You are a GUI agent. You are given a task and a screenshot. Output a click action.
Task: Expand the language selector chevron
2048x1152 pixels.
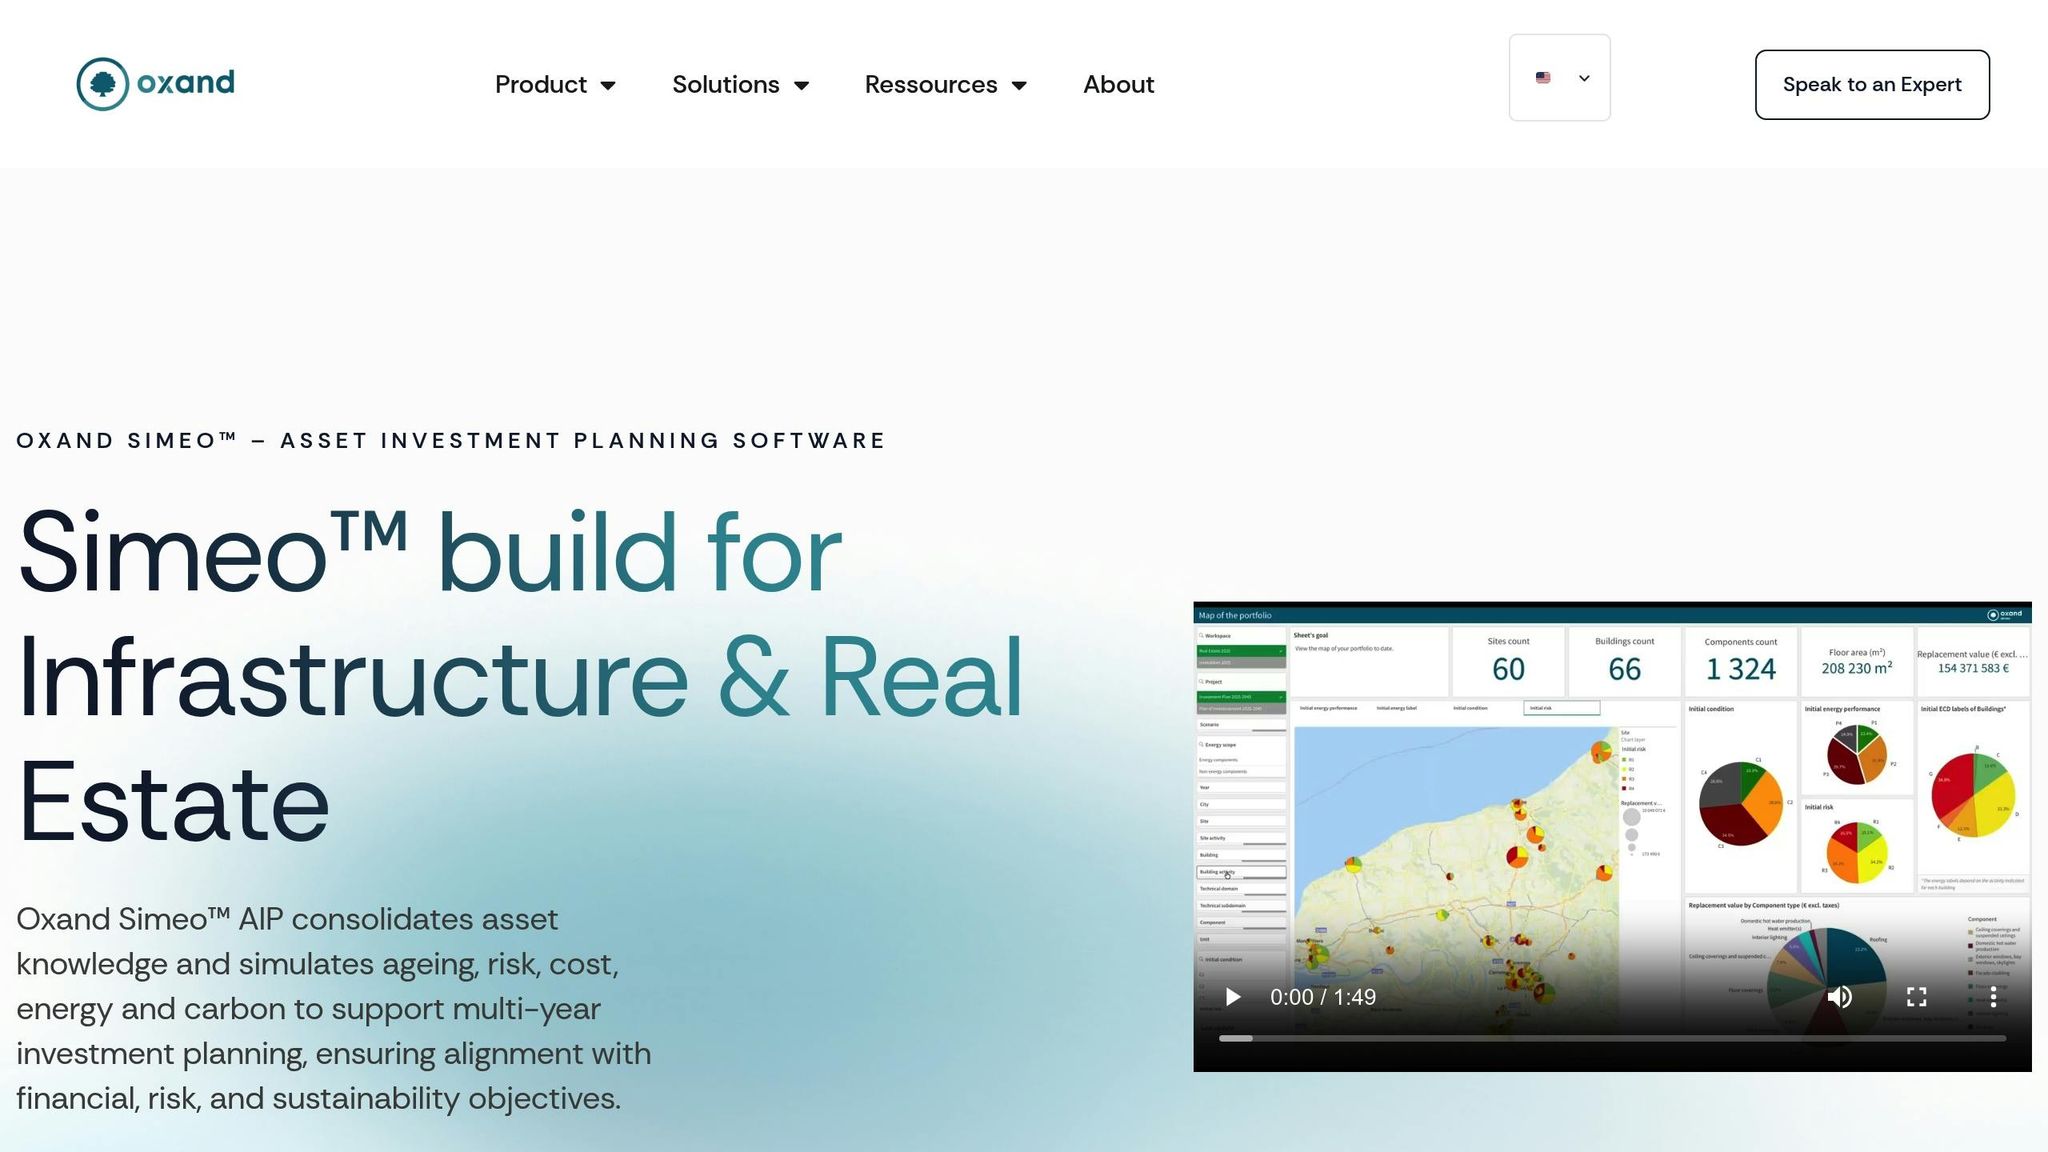(x=1584, y=78)
